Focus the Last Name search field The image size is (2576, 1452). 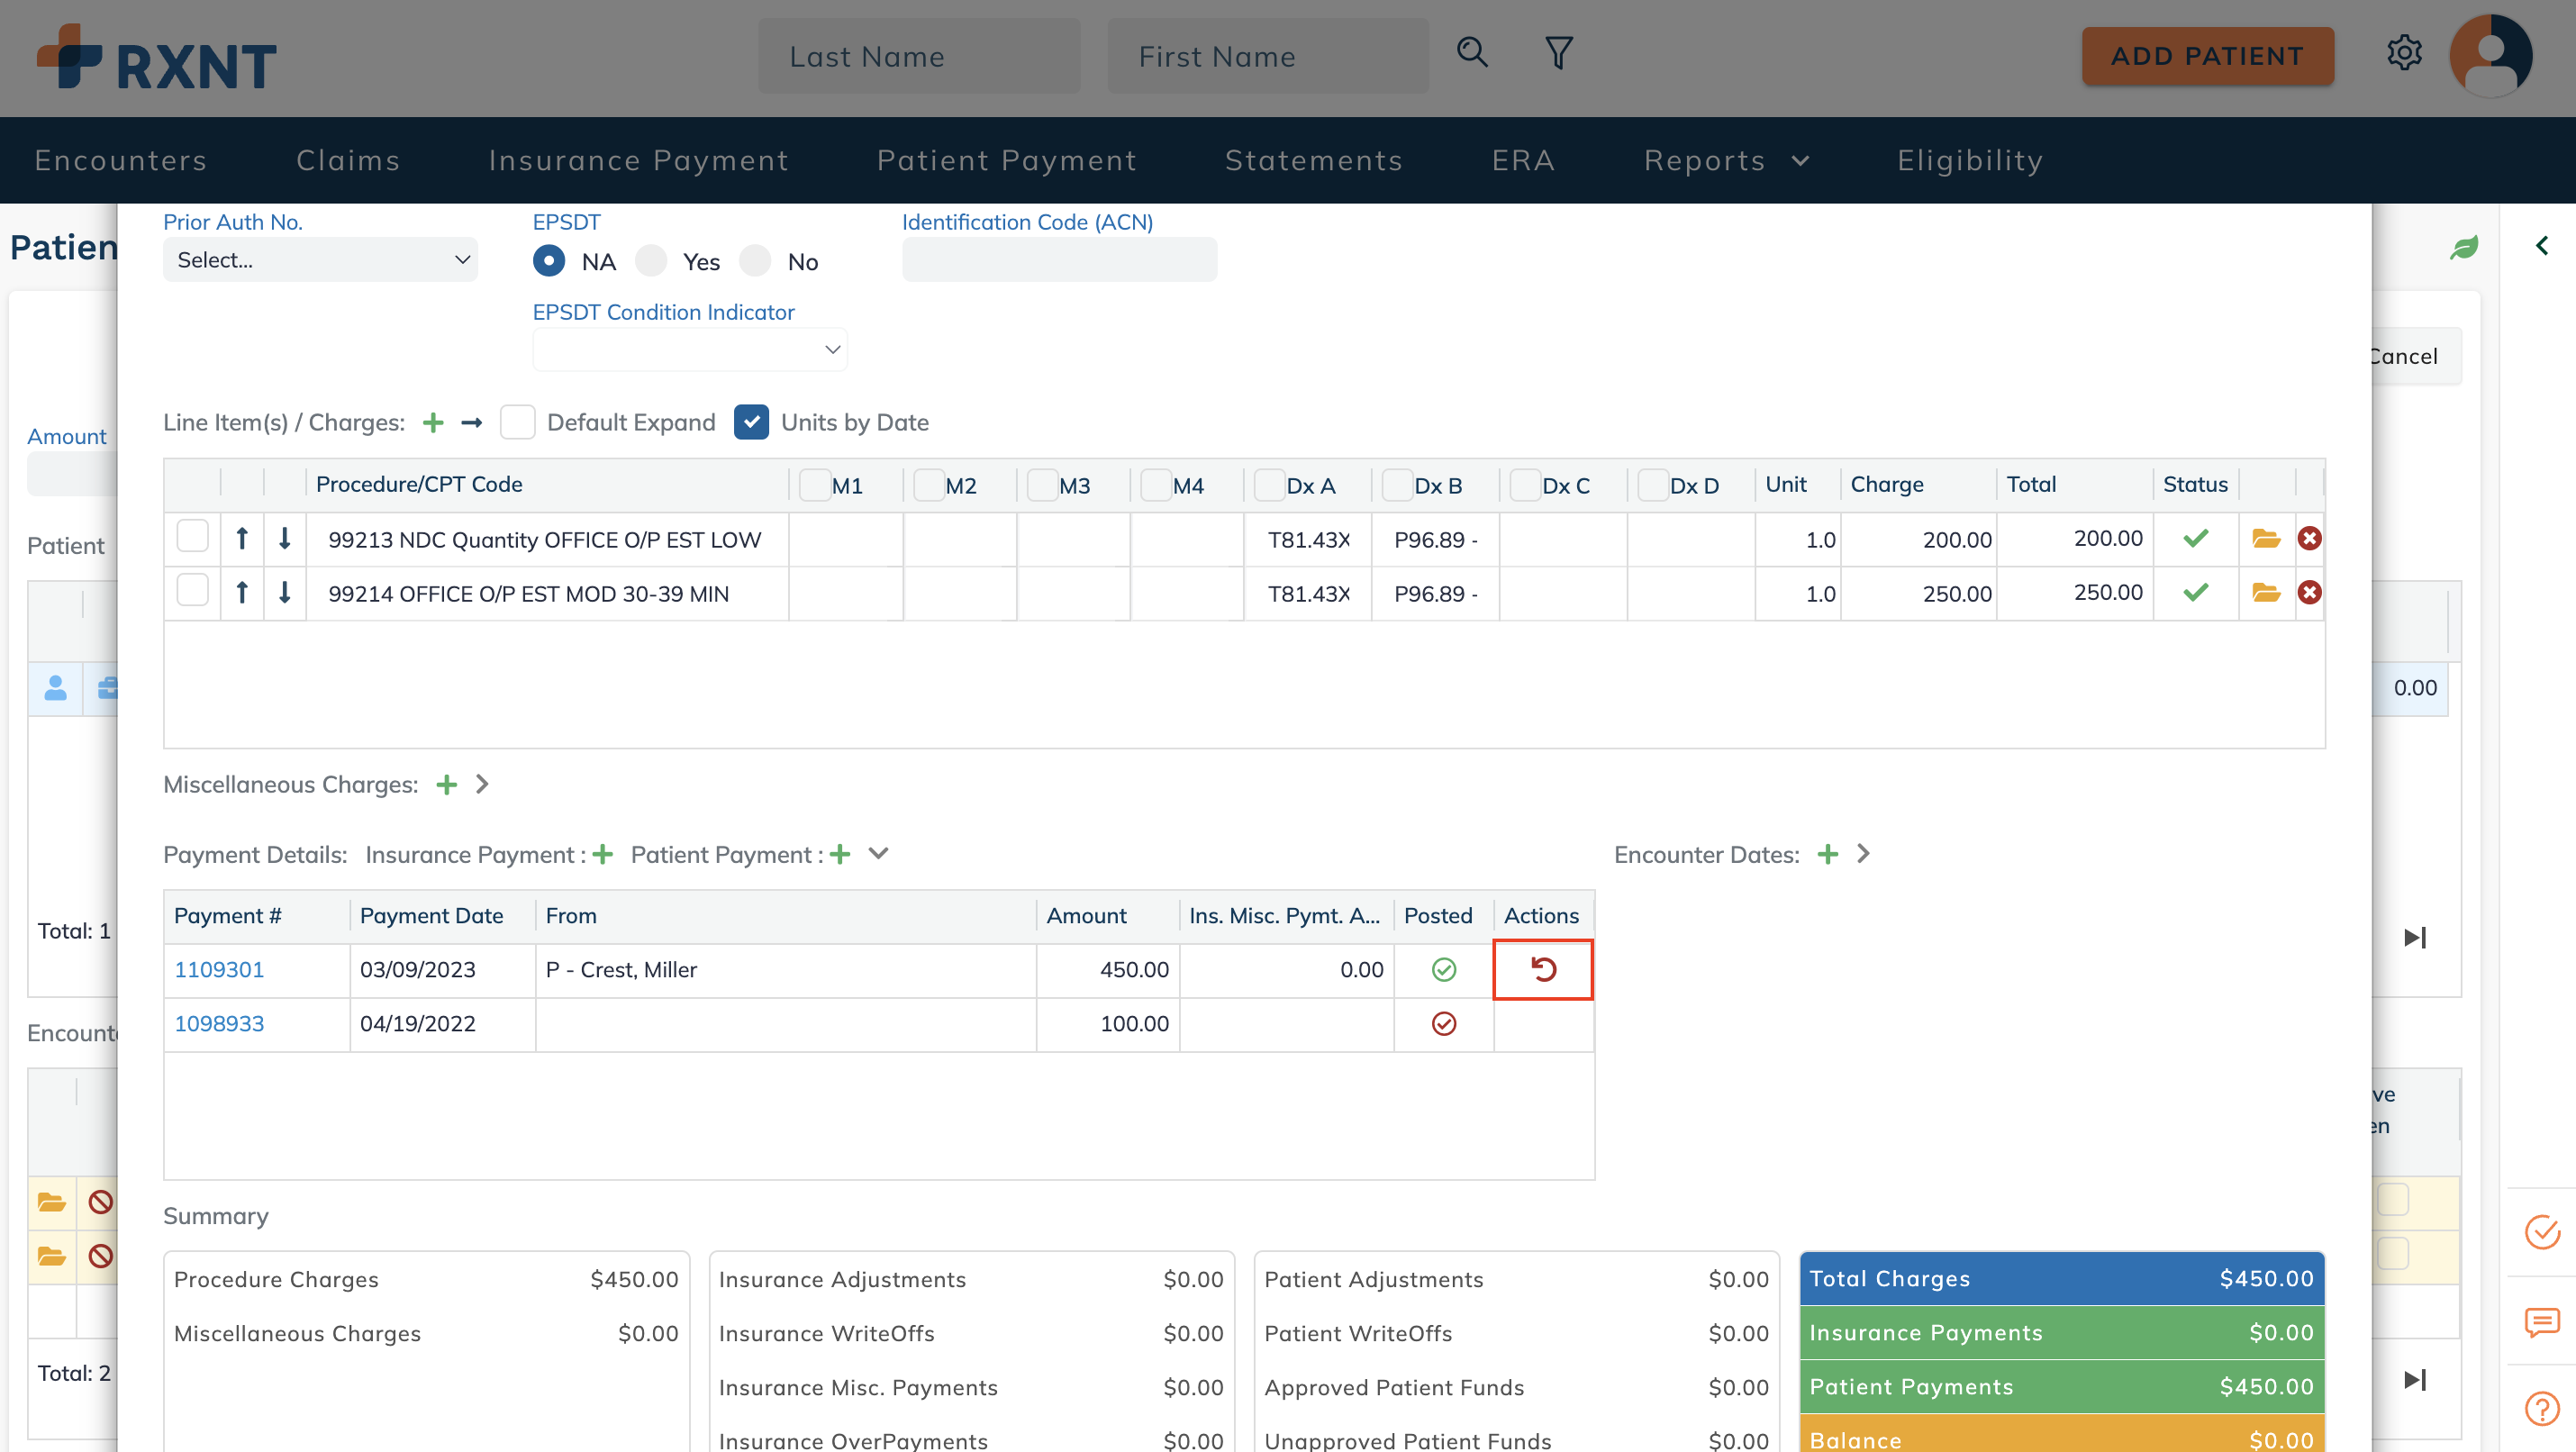[918, 56]
